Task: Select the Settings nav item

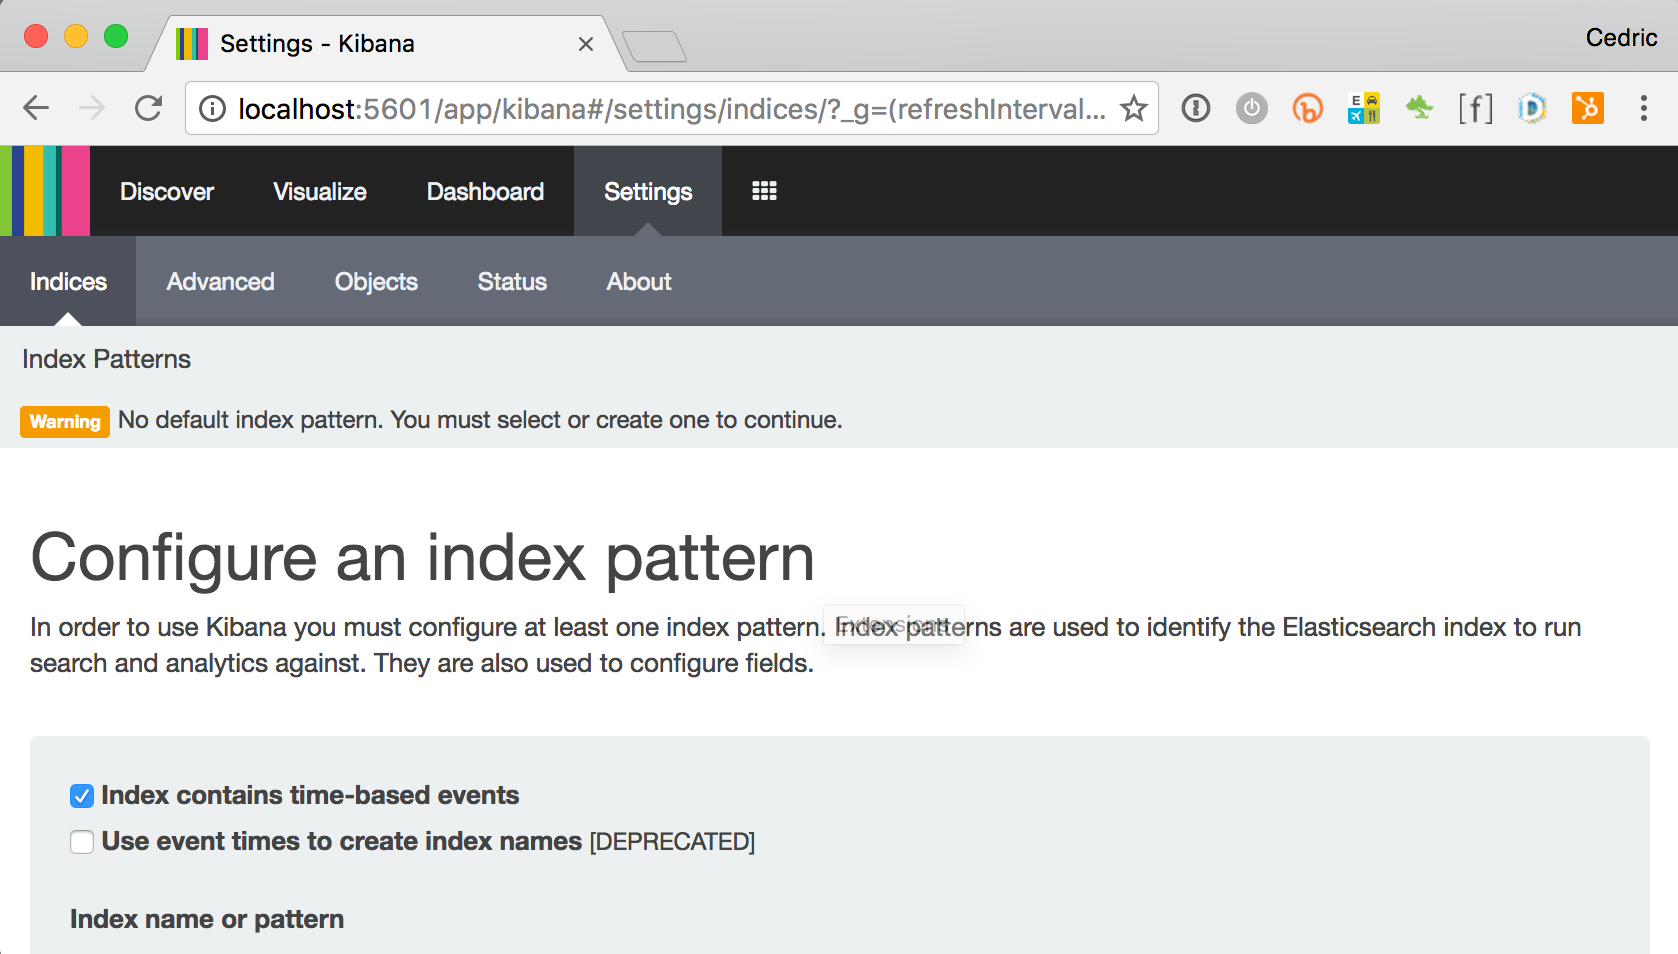Action: point(648,191)
